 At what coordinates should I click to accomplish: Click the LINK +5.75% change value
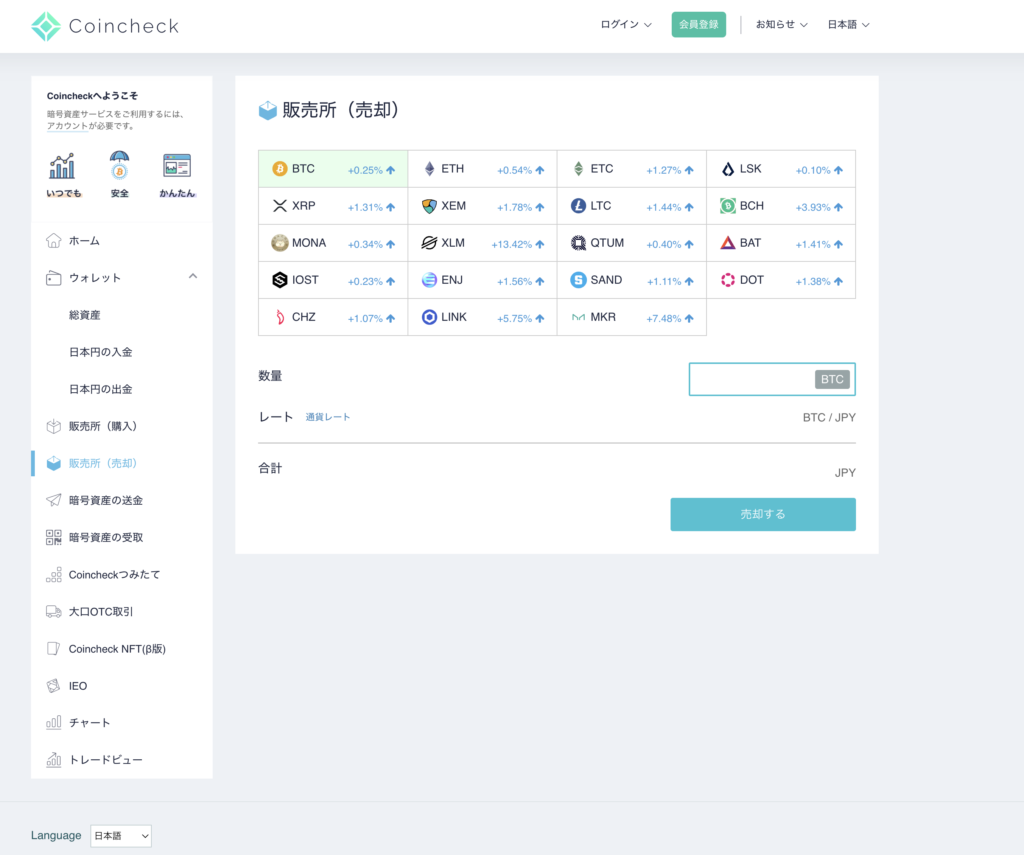pos(515,318)
